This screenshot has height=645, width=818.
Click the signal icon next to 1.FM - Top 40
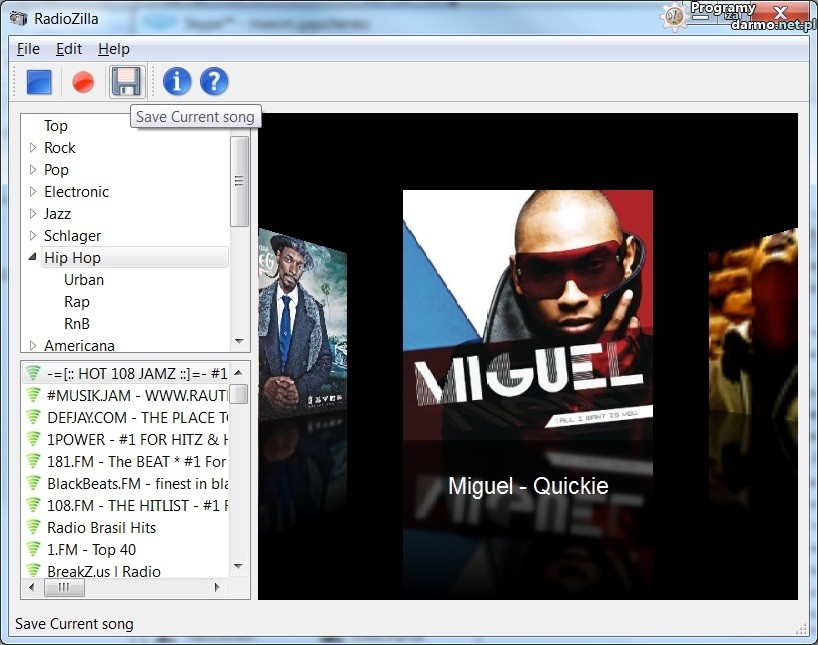tap(33, 549)
